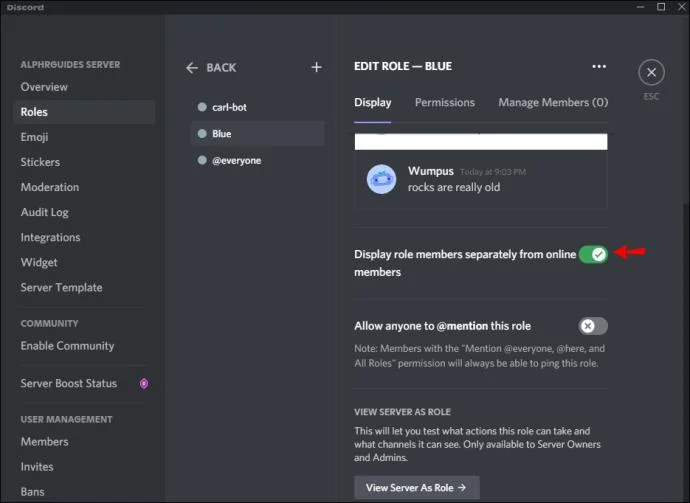Select the Blue role
The image size is (690, 503).
click(x=257, y=134)
